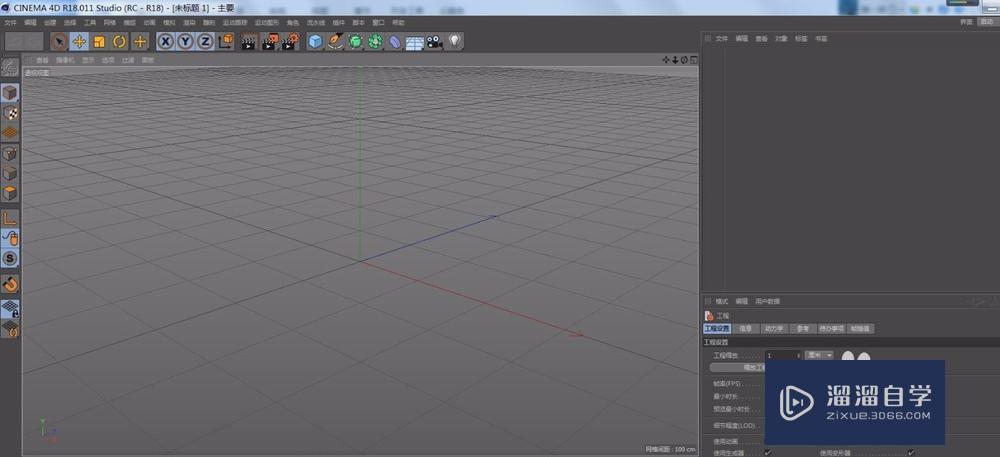
Task: Toggle Locked Workplane icon
Action: [x=10, y=308]
